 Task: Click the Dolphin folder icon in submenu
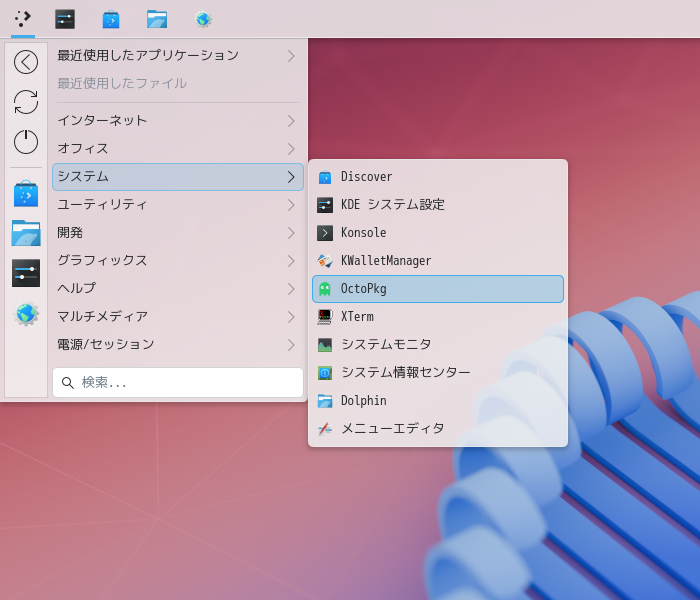click(325, 401)
